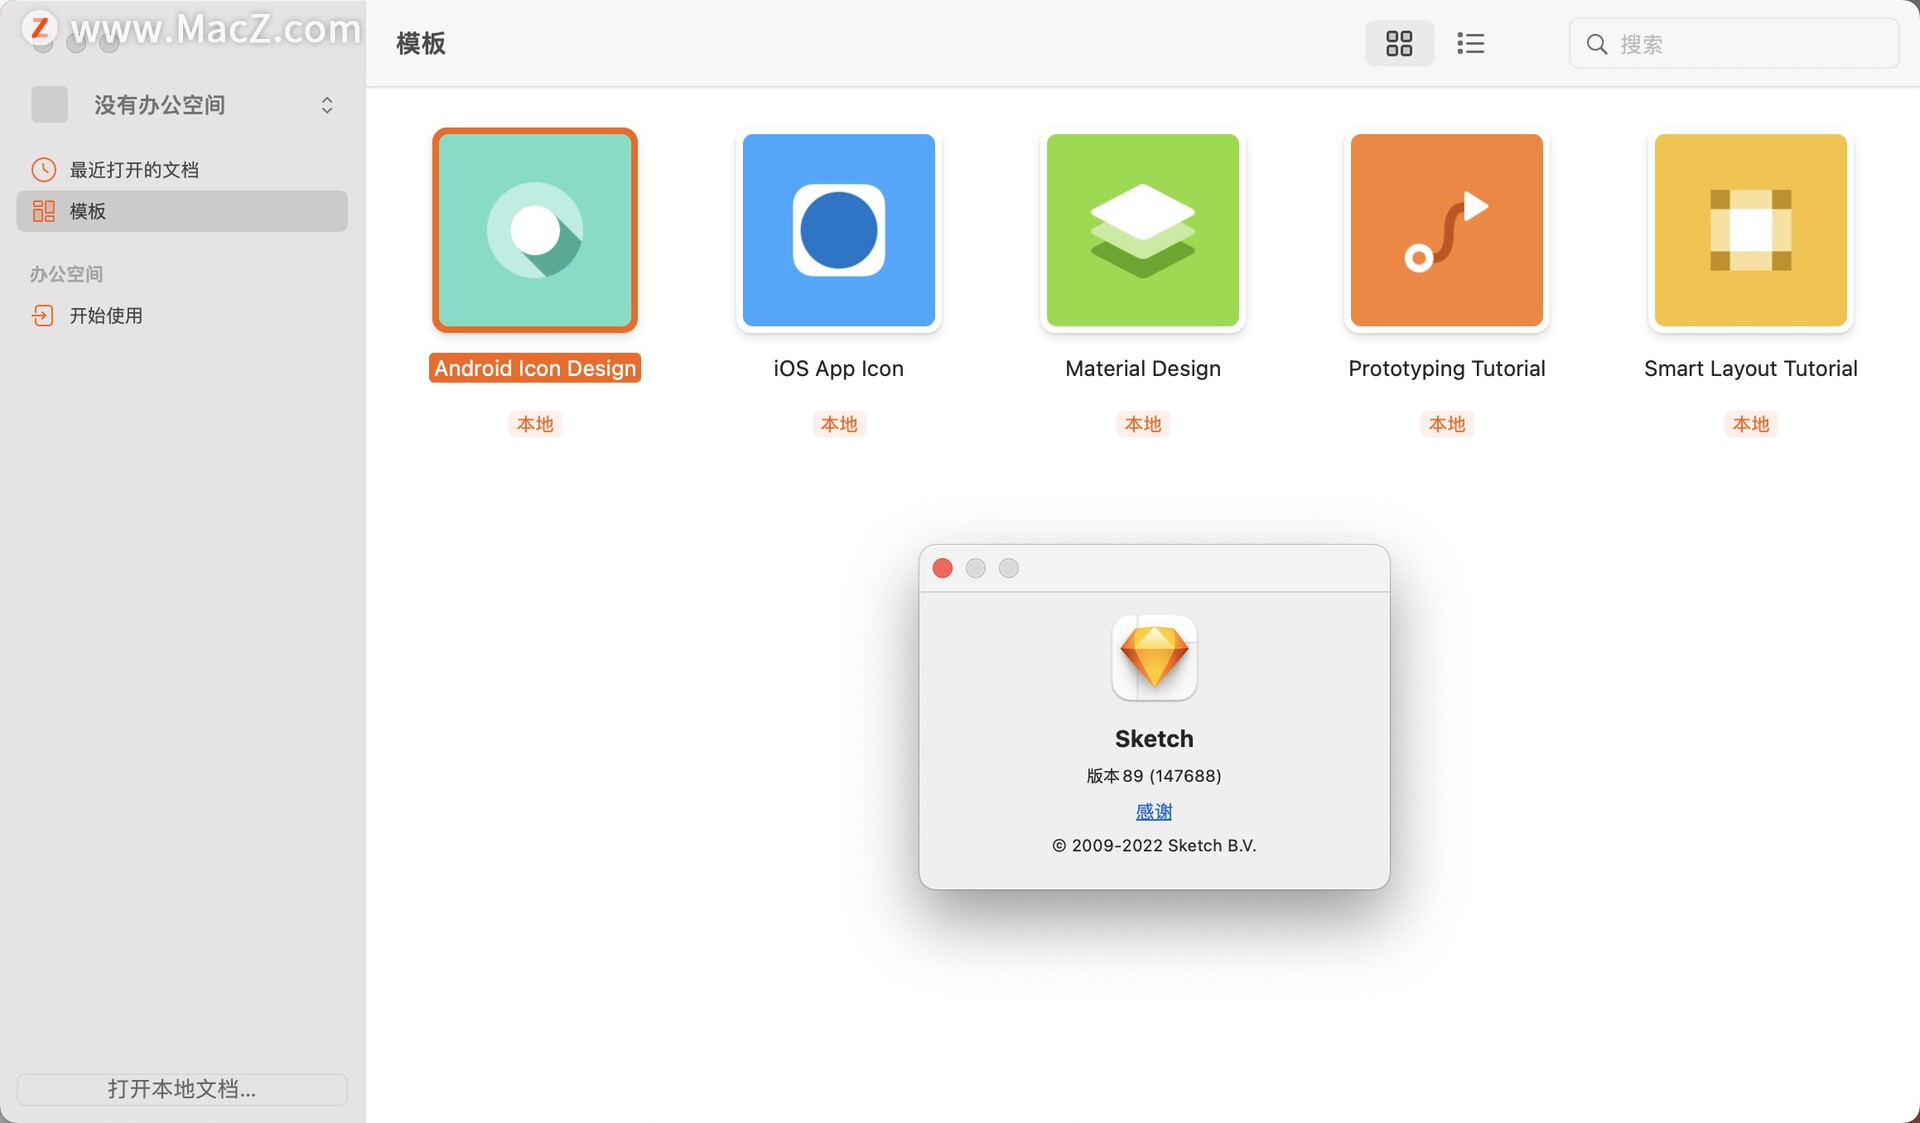Open iOS App Icon template
This screenshot has height=1123, width=1920.
coord(838,230)
